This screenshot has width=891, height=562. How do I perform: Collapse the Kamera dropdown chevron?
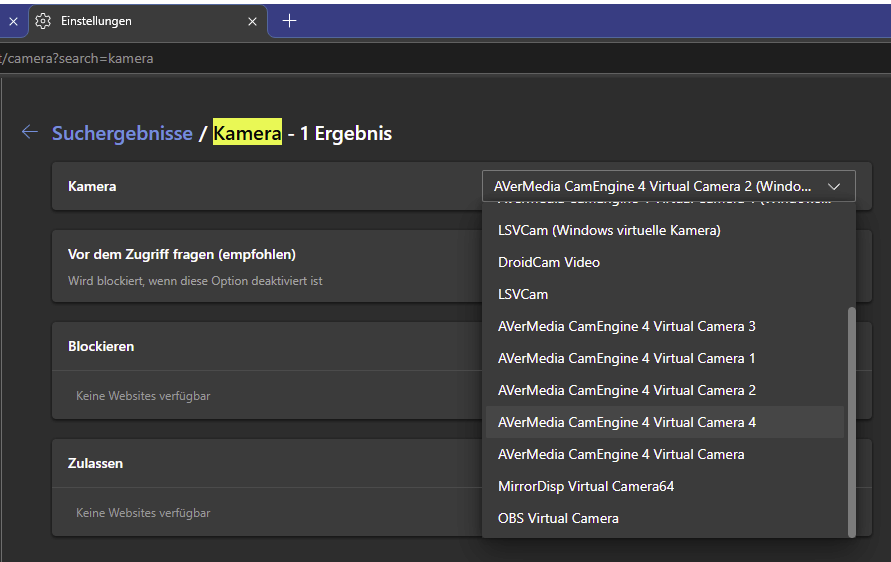834,186
